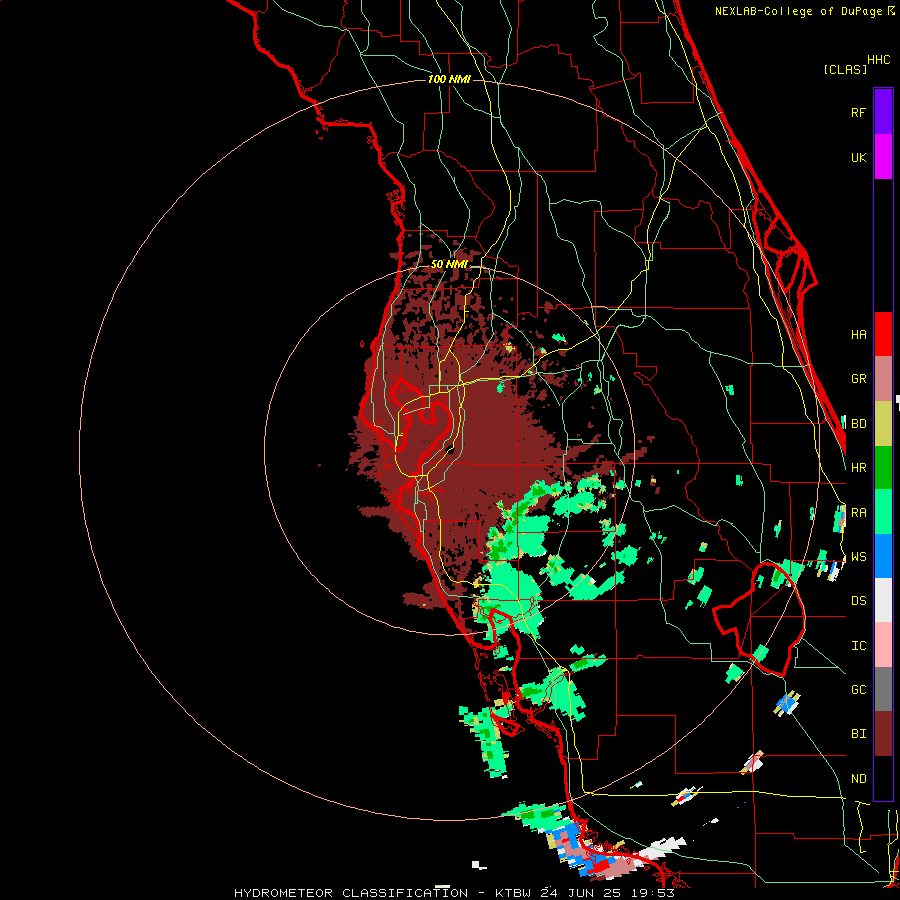
Task: Click the 19:53 timestamp
Action: click(655, 893)
